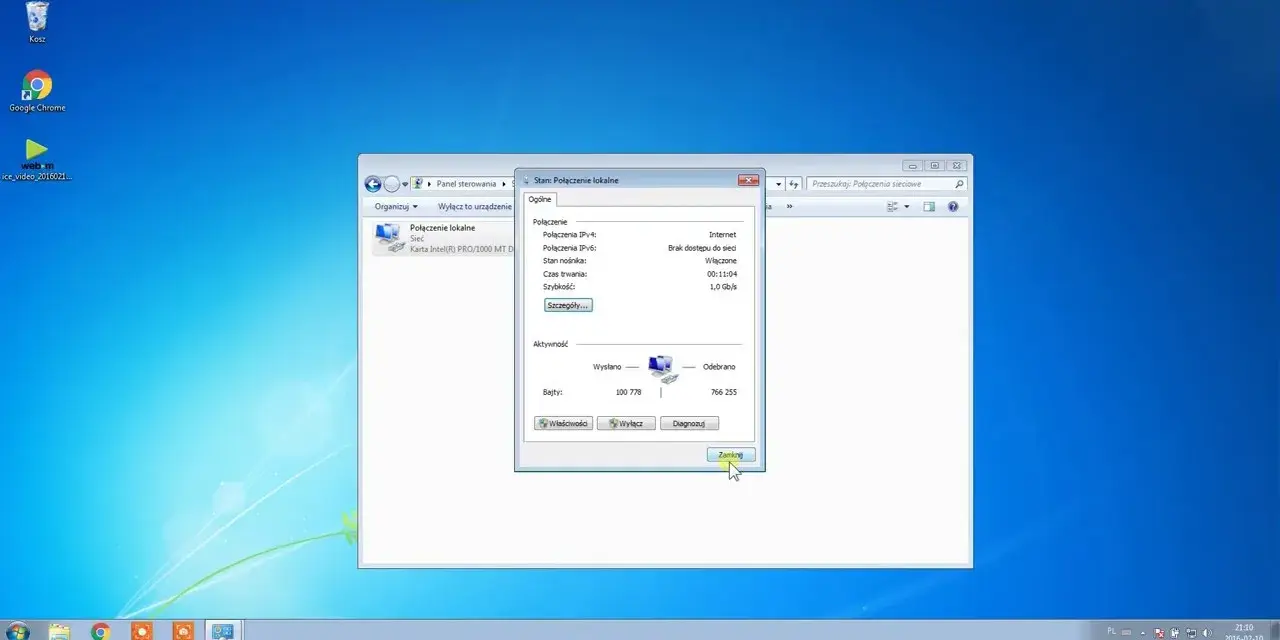
Task: Select the Połączenie lokalne network adapter icon
Action: (x=388, y=238)
